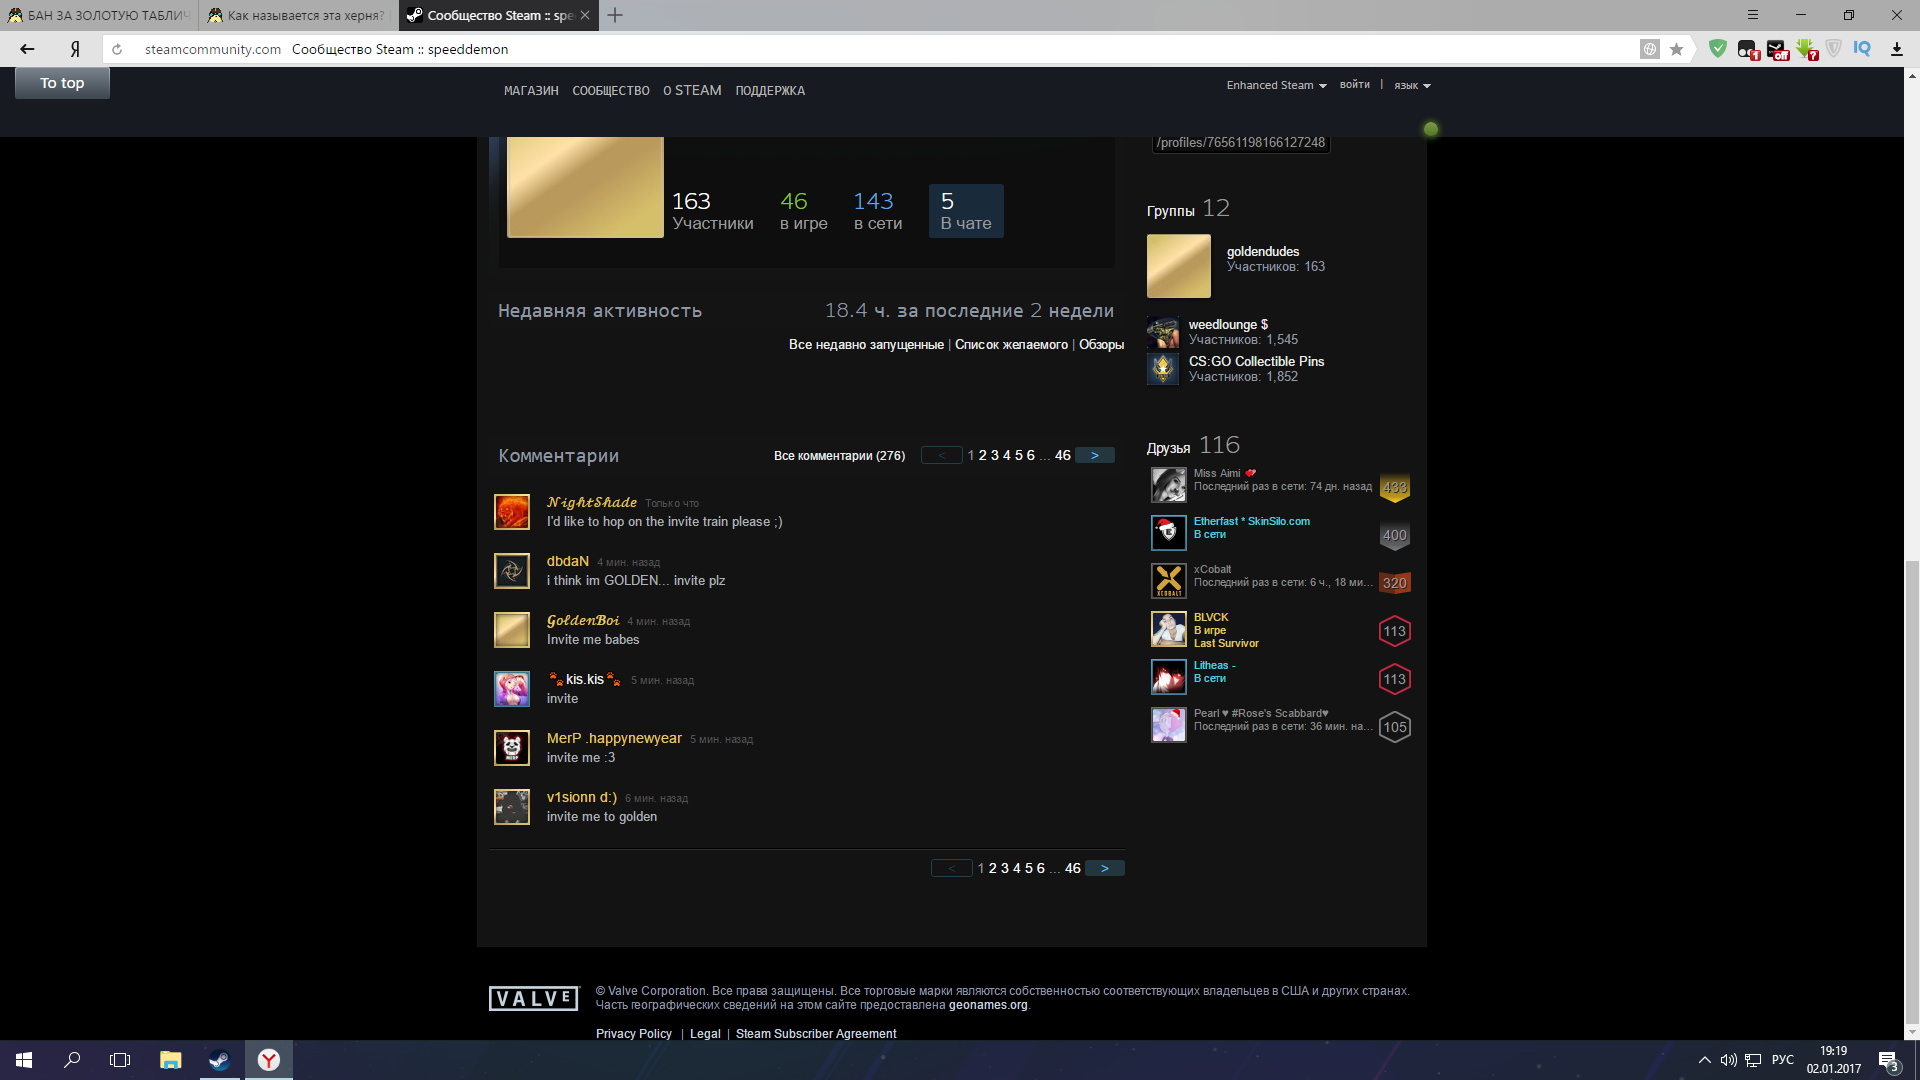The width and height of the screenshot is (1920, 1080).
Task: Open the goldendudes group avatar
Action: pyautogui.click(x=1179, y=266)
